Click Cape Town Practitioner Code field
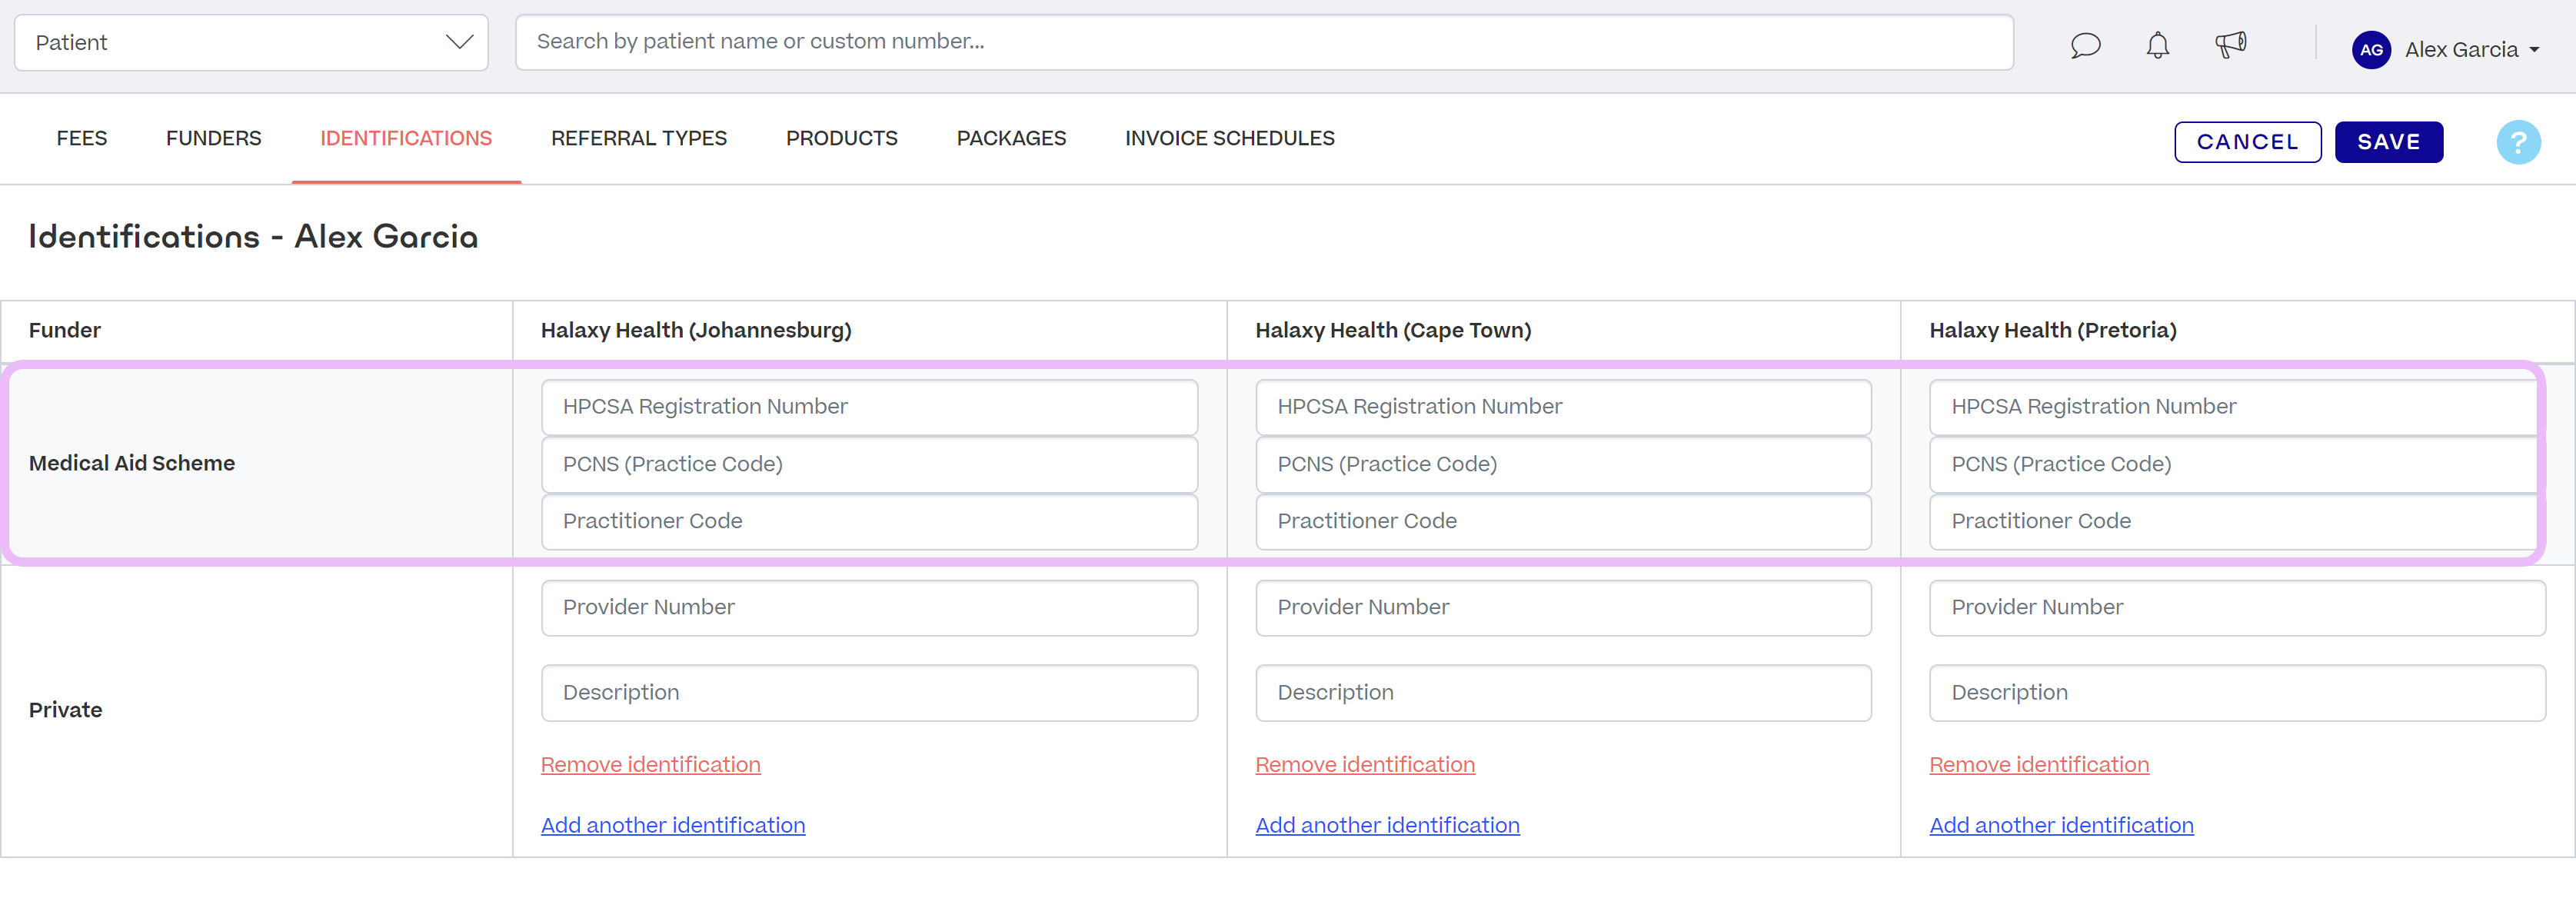 coord(1563,521)
